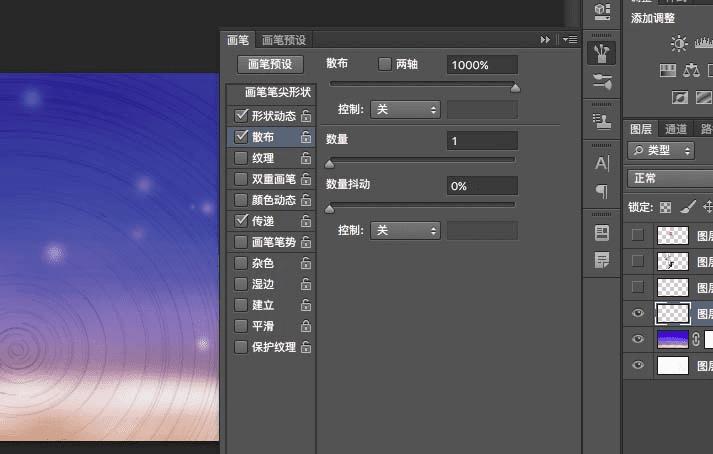The height and width of the screenshot is (454, 713).
Task: Show the hidden layer with the black figure thumbnail
Action: [638, 261]
